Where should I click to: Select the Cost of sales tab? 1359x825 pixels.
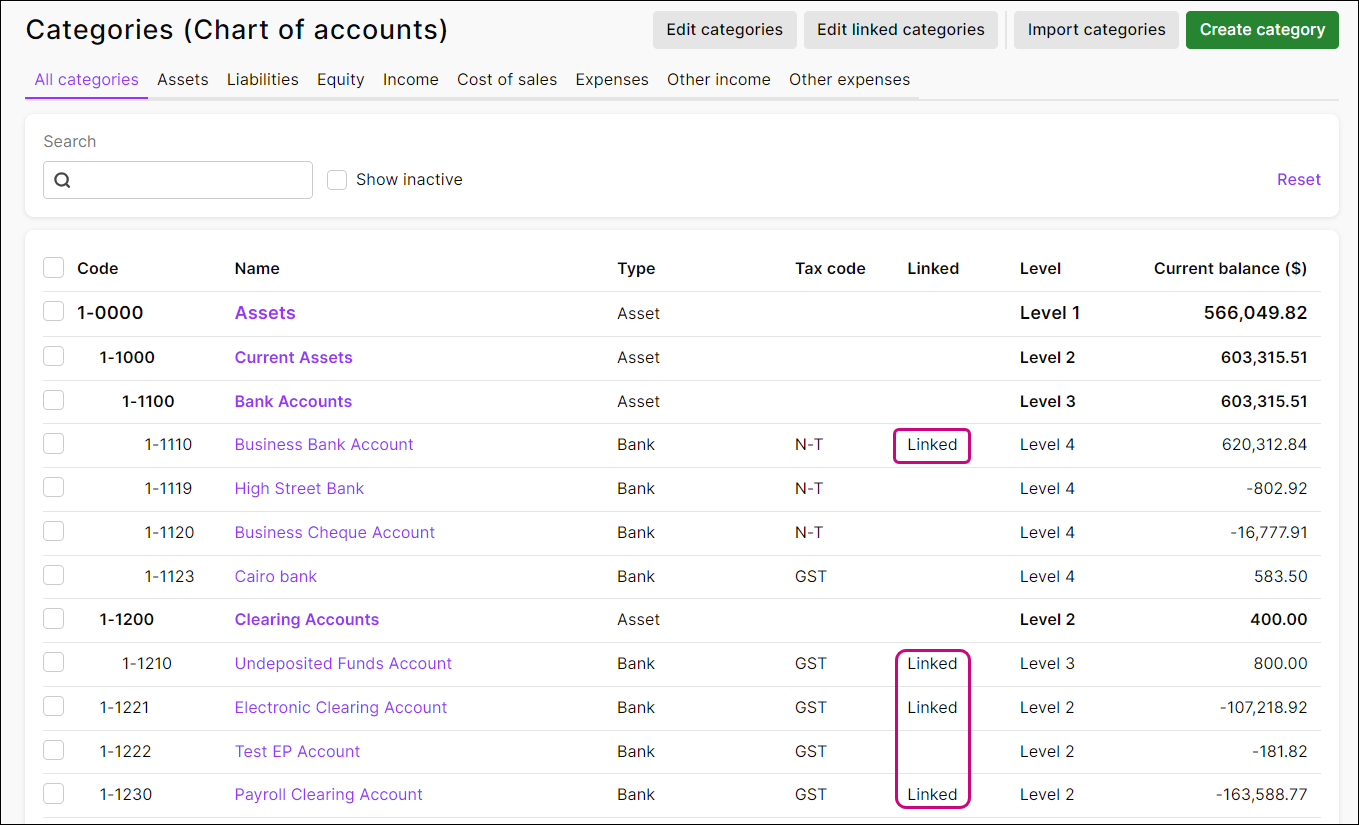(507, 79)
